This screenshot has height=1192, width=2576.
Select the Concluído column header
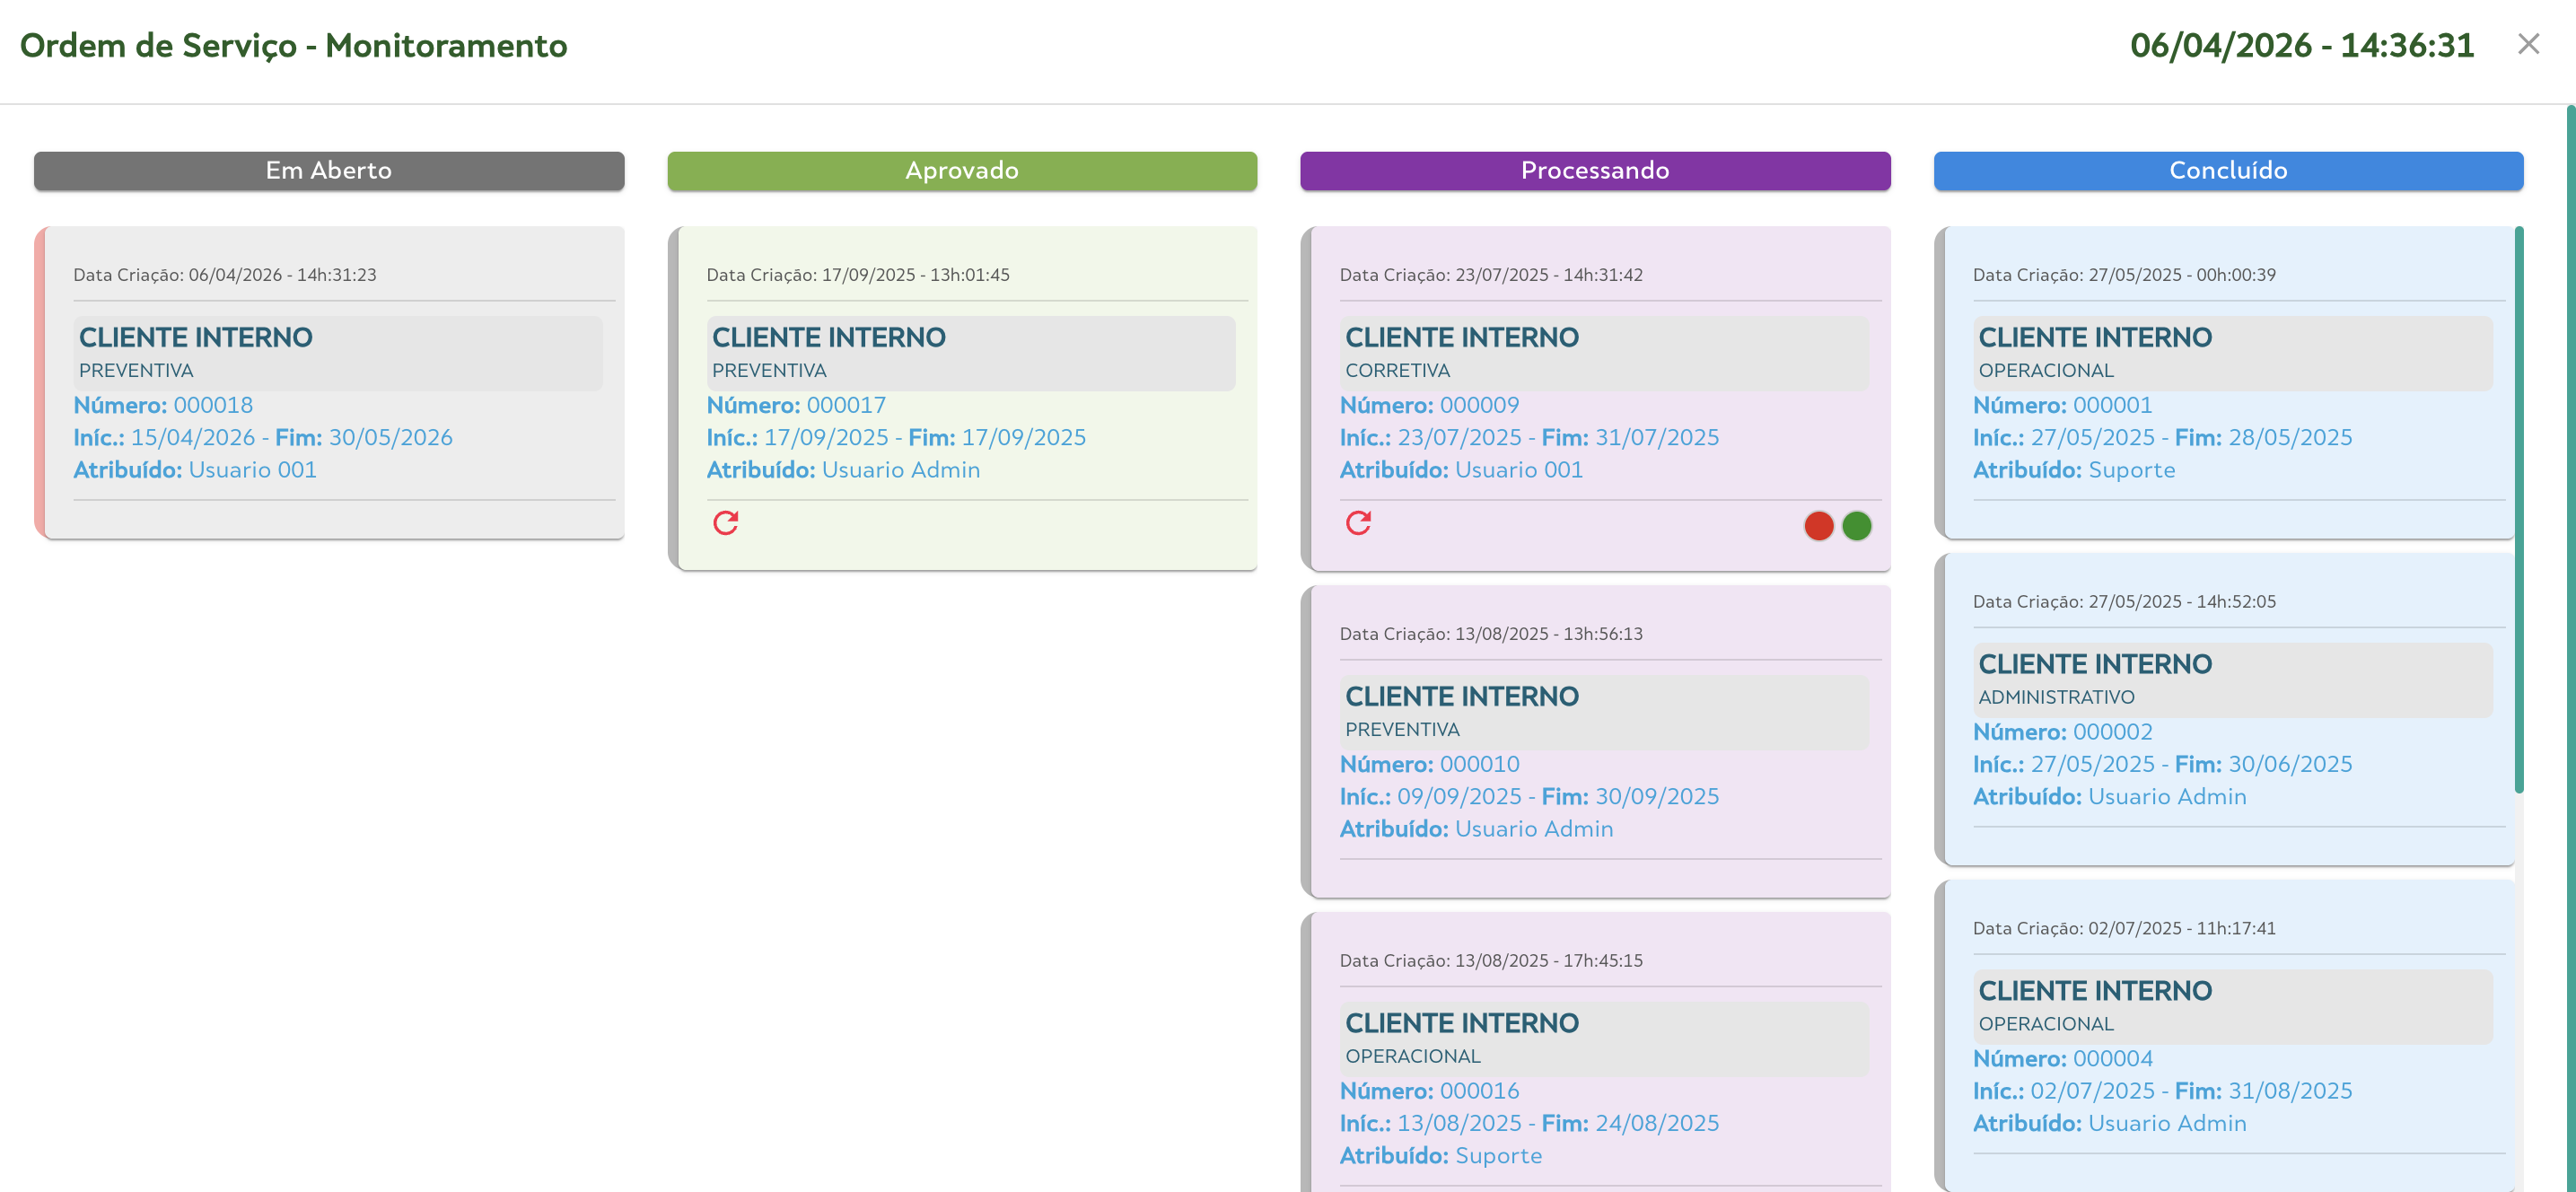point(2227,170)
